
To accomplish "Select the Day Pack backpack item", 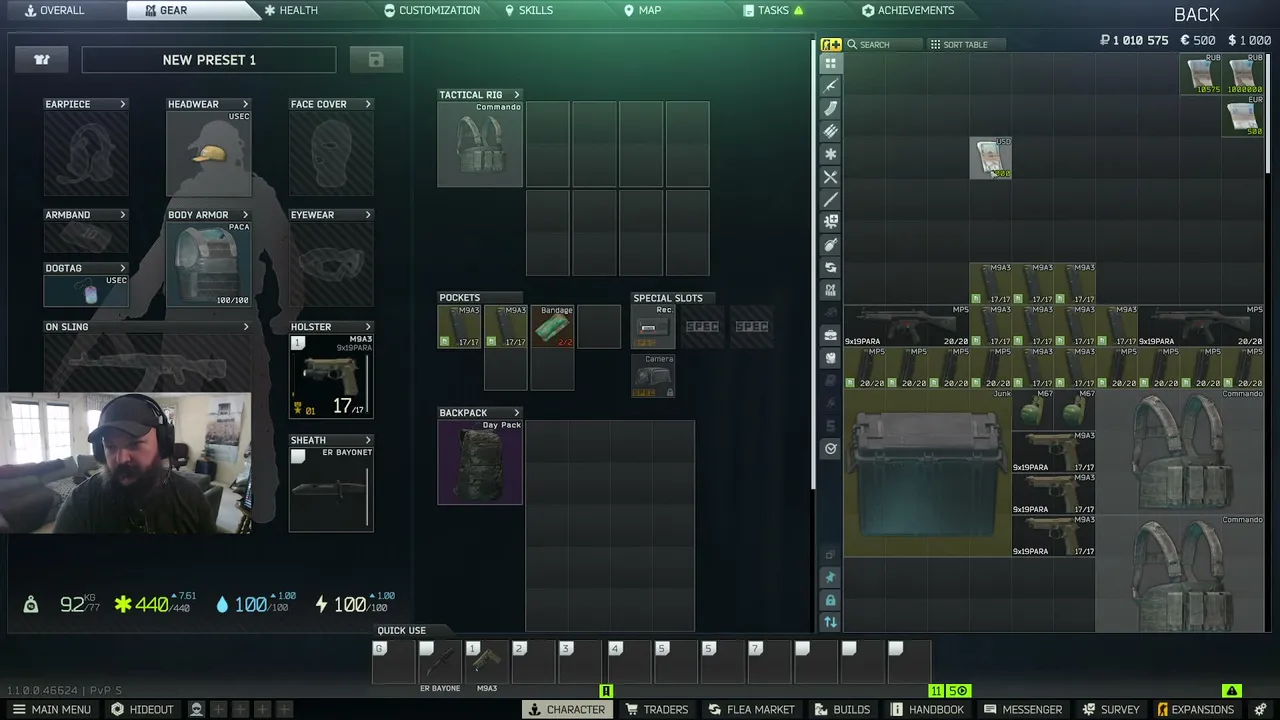I will pyautogui.click(x=480, y=462).
